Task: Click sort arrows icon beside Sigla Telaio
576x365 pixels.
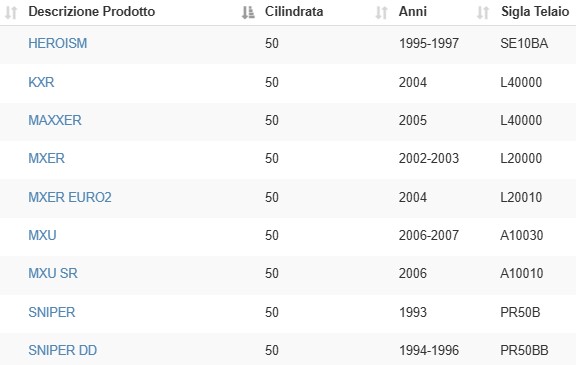Action: pyautogui.click(x=483, y=12)
